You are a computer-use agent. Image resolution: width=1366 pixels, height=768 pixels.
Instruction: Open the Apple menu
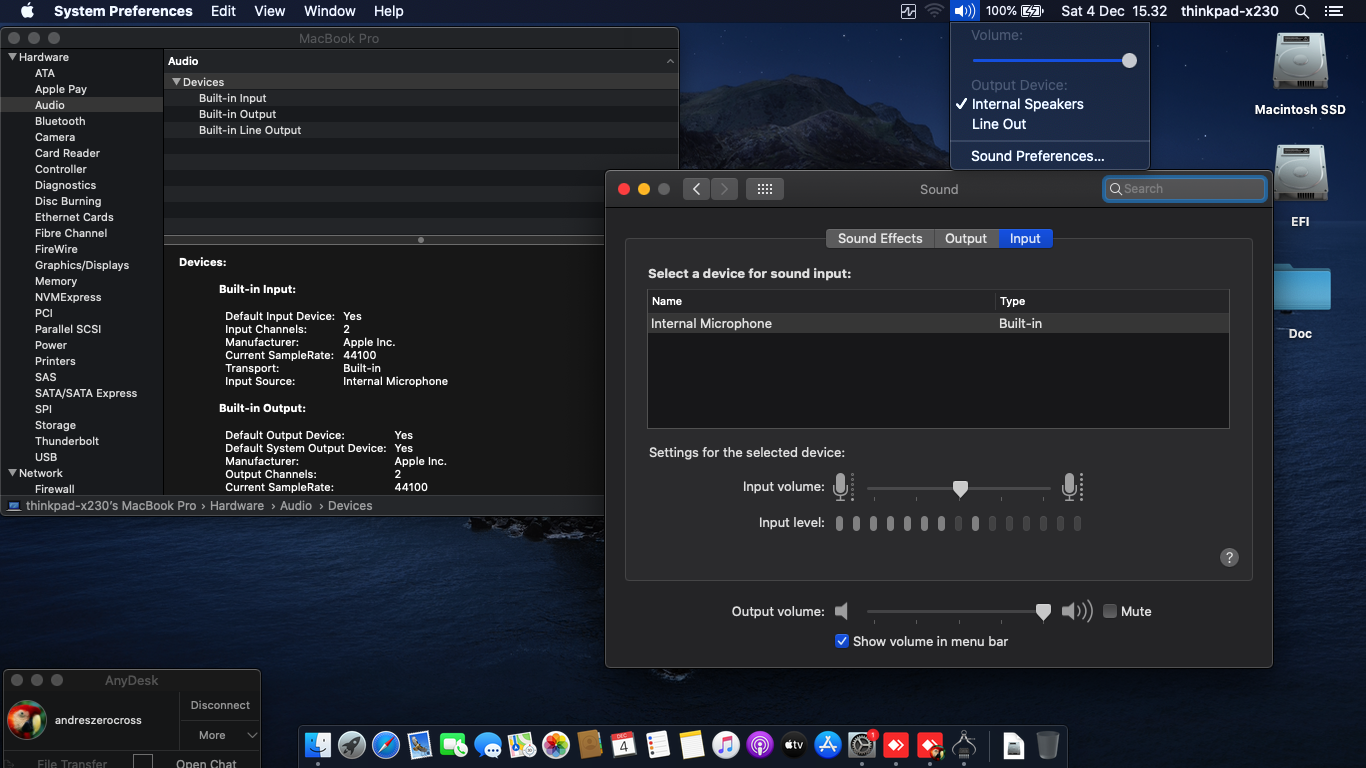pyautogui.click(x=27, y=11)
